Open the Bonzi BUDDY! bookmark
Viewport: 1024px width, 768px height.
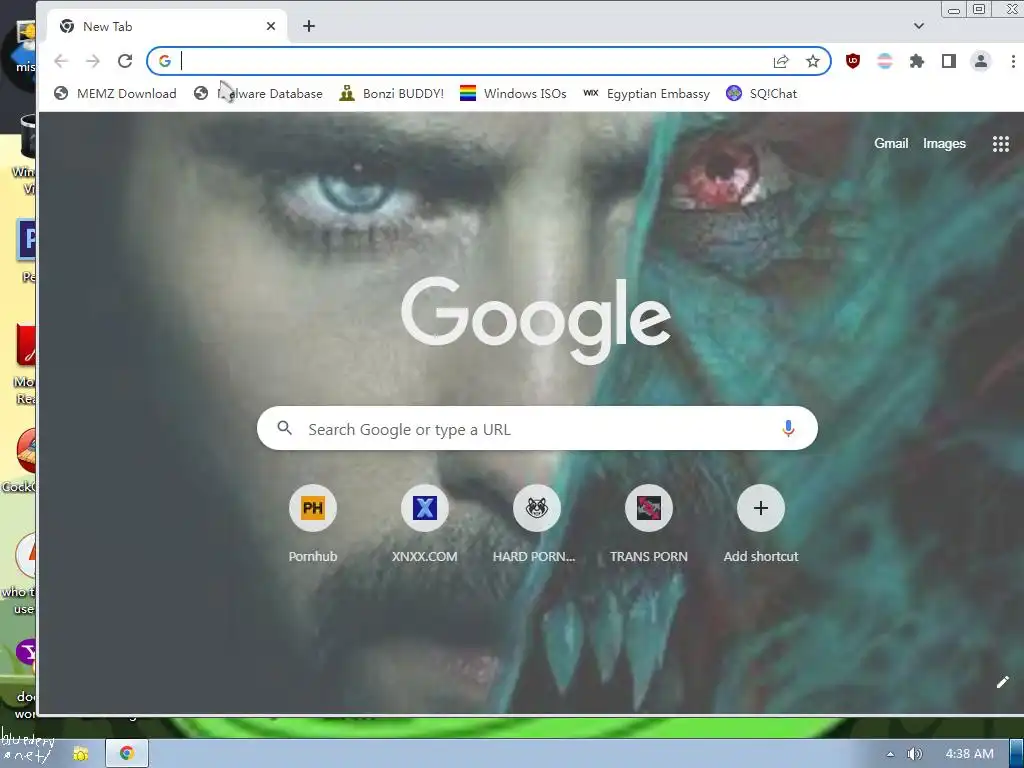click(391, 93)
